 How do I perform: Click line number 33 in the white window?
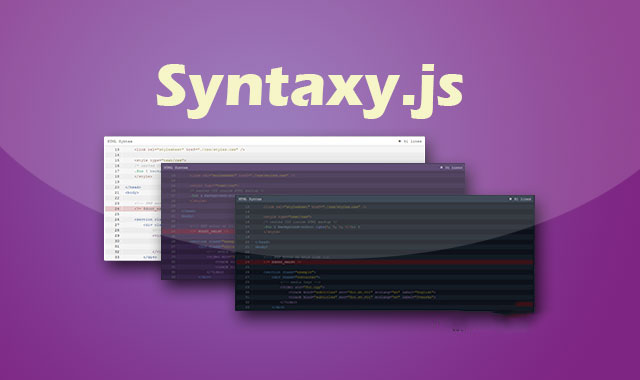117,257
